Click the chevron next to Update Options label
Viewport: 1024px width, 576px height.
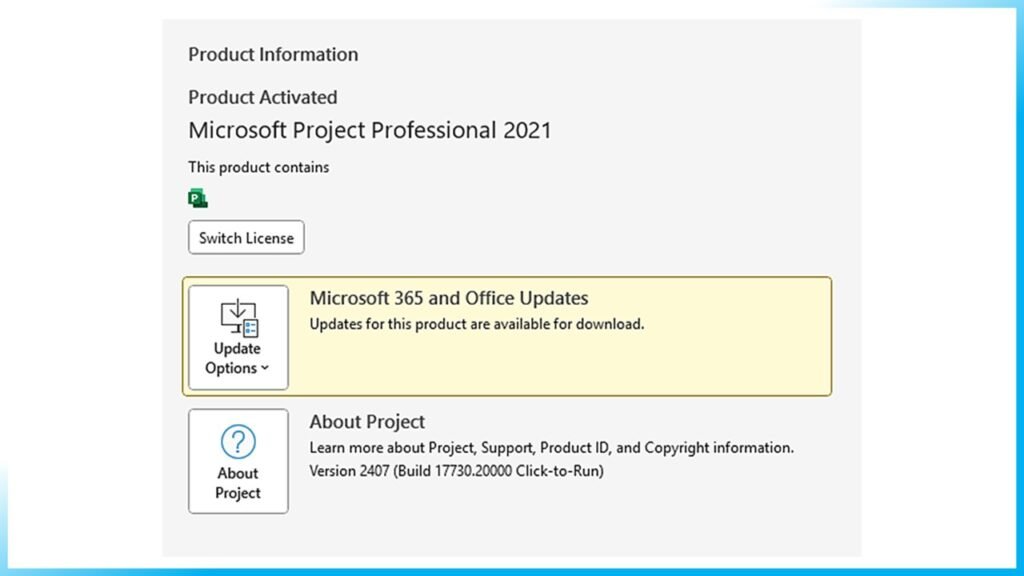(x=265, y=368)
